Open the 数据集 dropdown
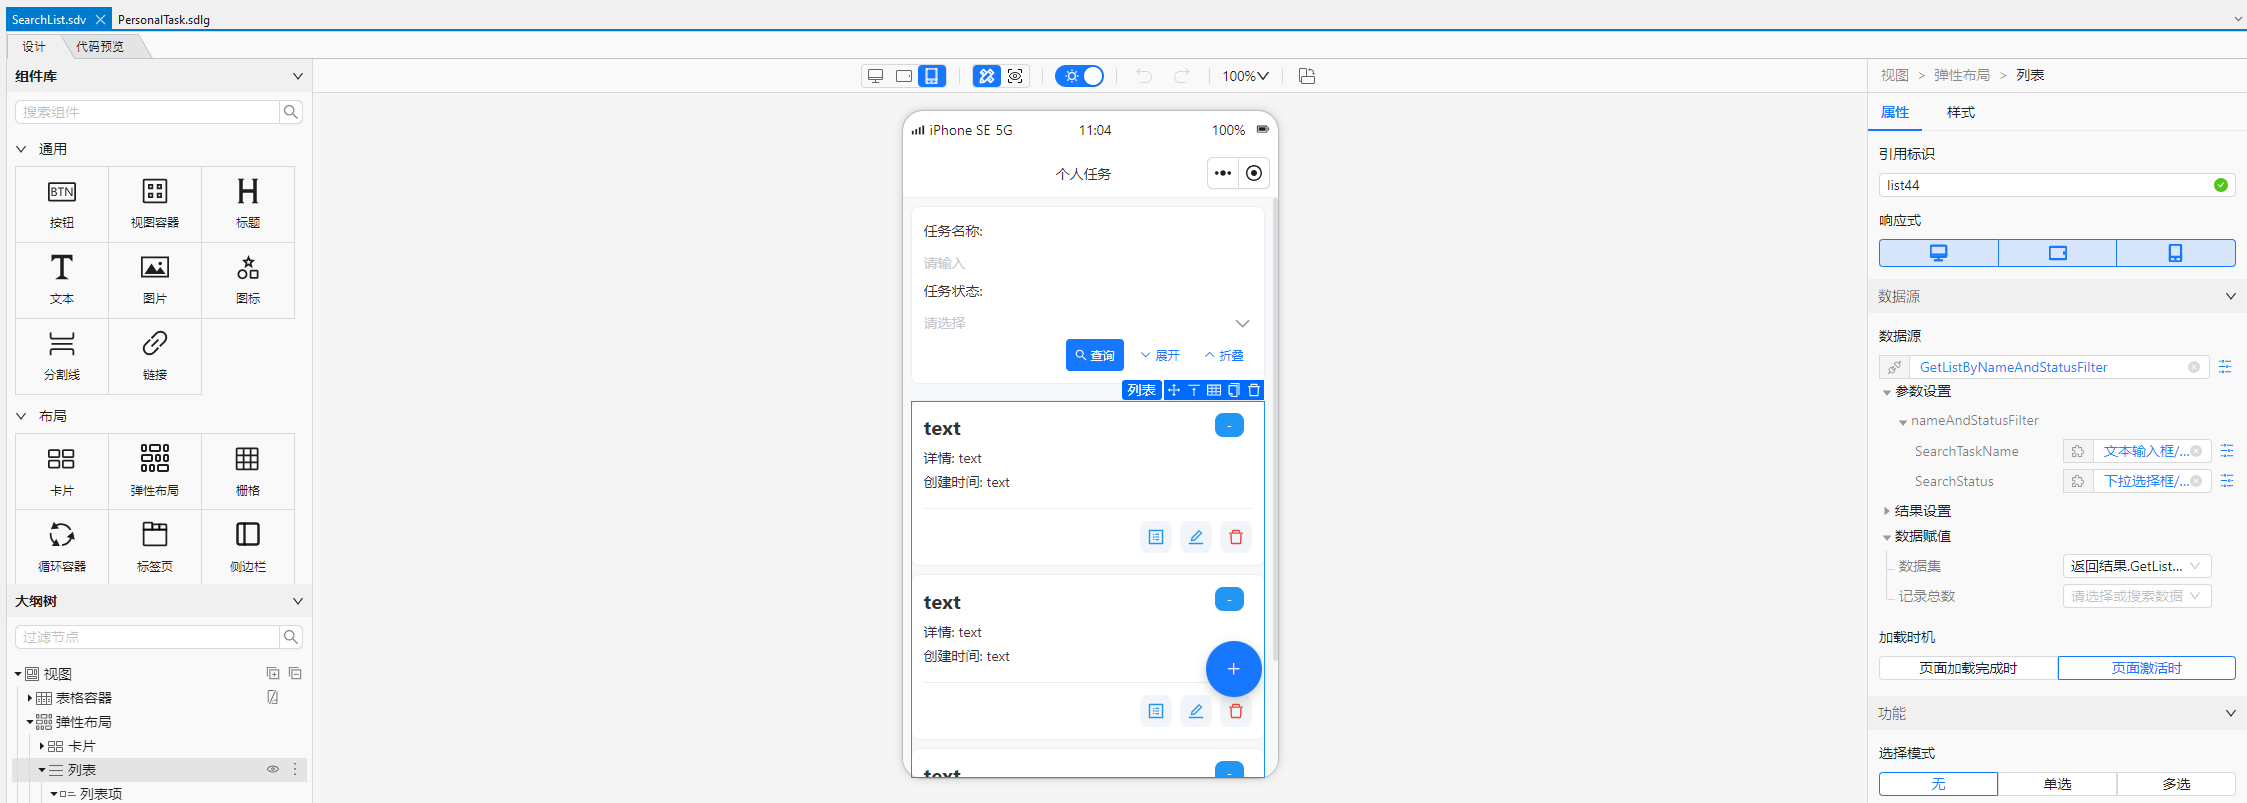 [2137, 566]
